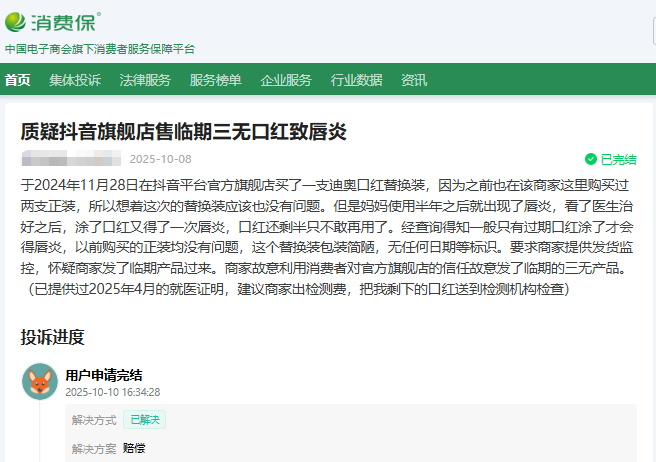
Task: Click the 用户申请完结 entry title
Action: pyautogui.click(x=104, y=375)
